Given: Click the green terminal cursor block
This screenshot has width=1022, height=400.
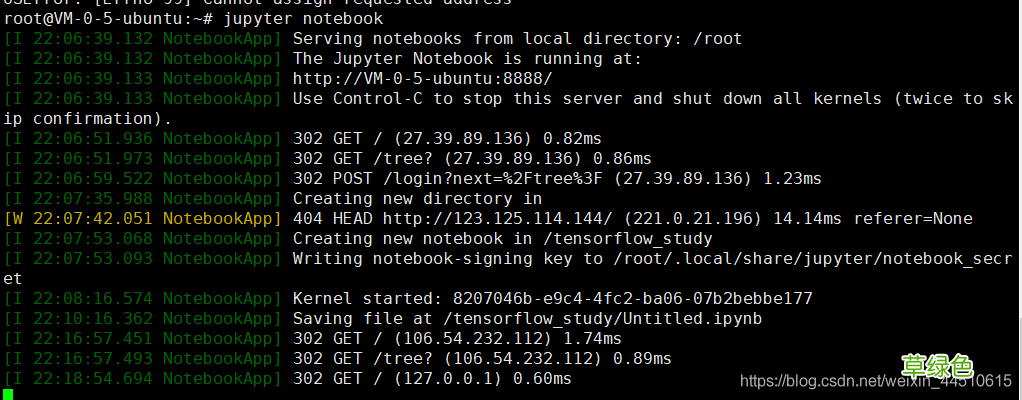Looking at the screenshot, I should 9,394.
